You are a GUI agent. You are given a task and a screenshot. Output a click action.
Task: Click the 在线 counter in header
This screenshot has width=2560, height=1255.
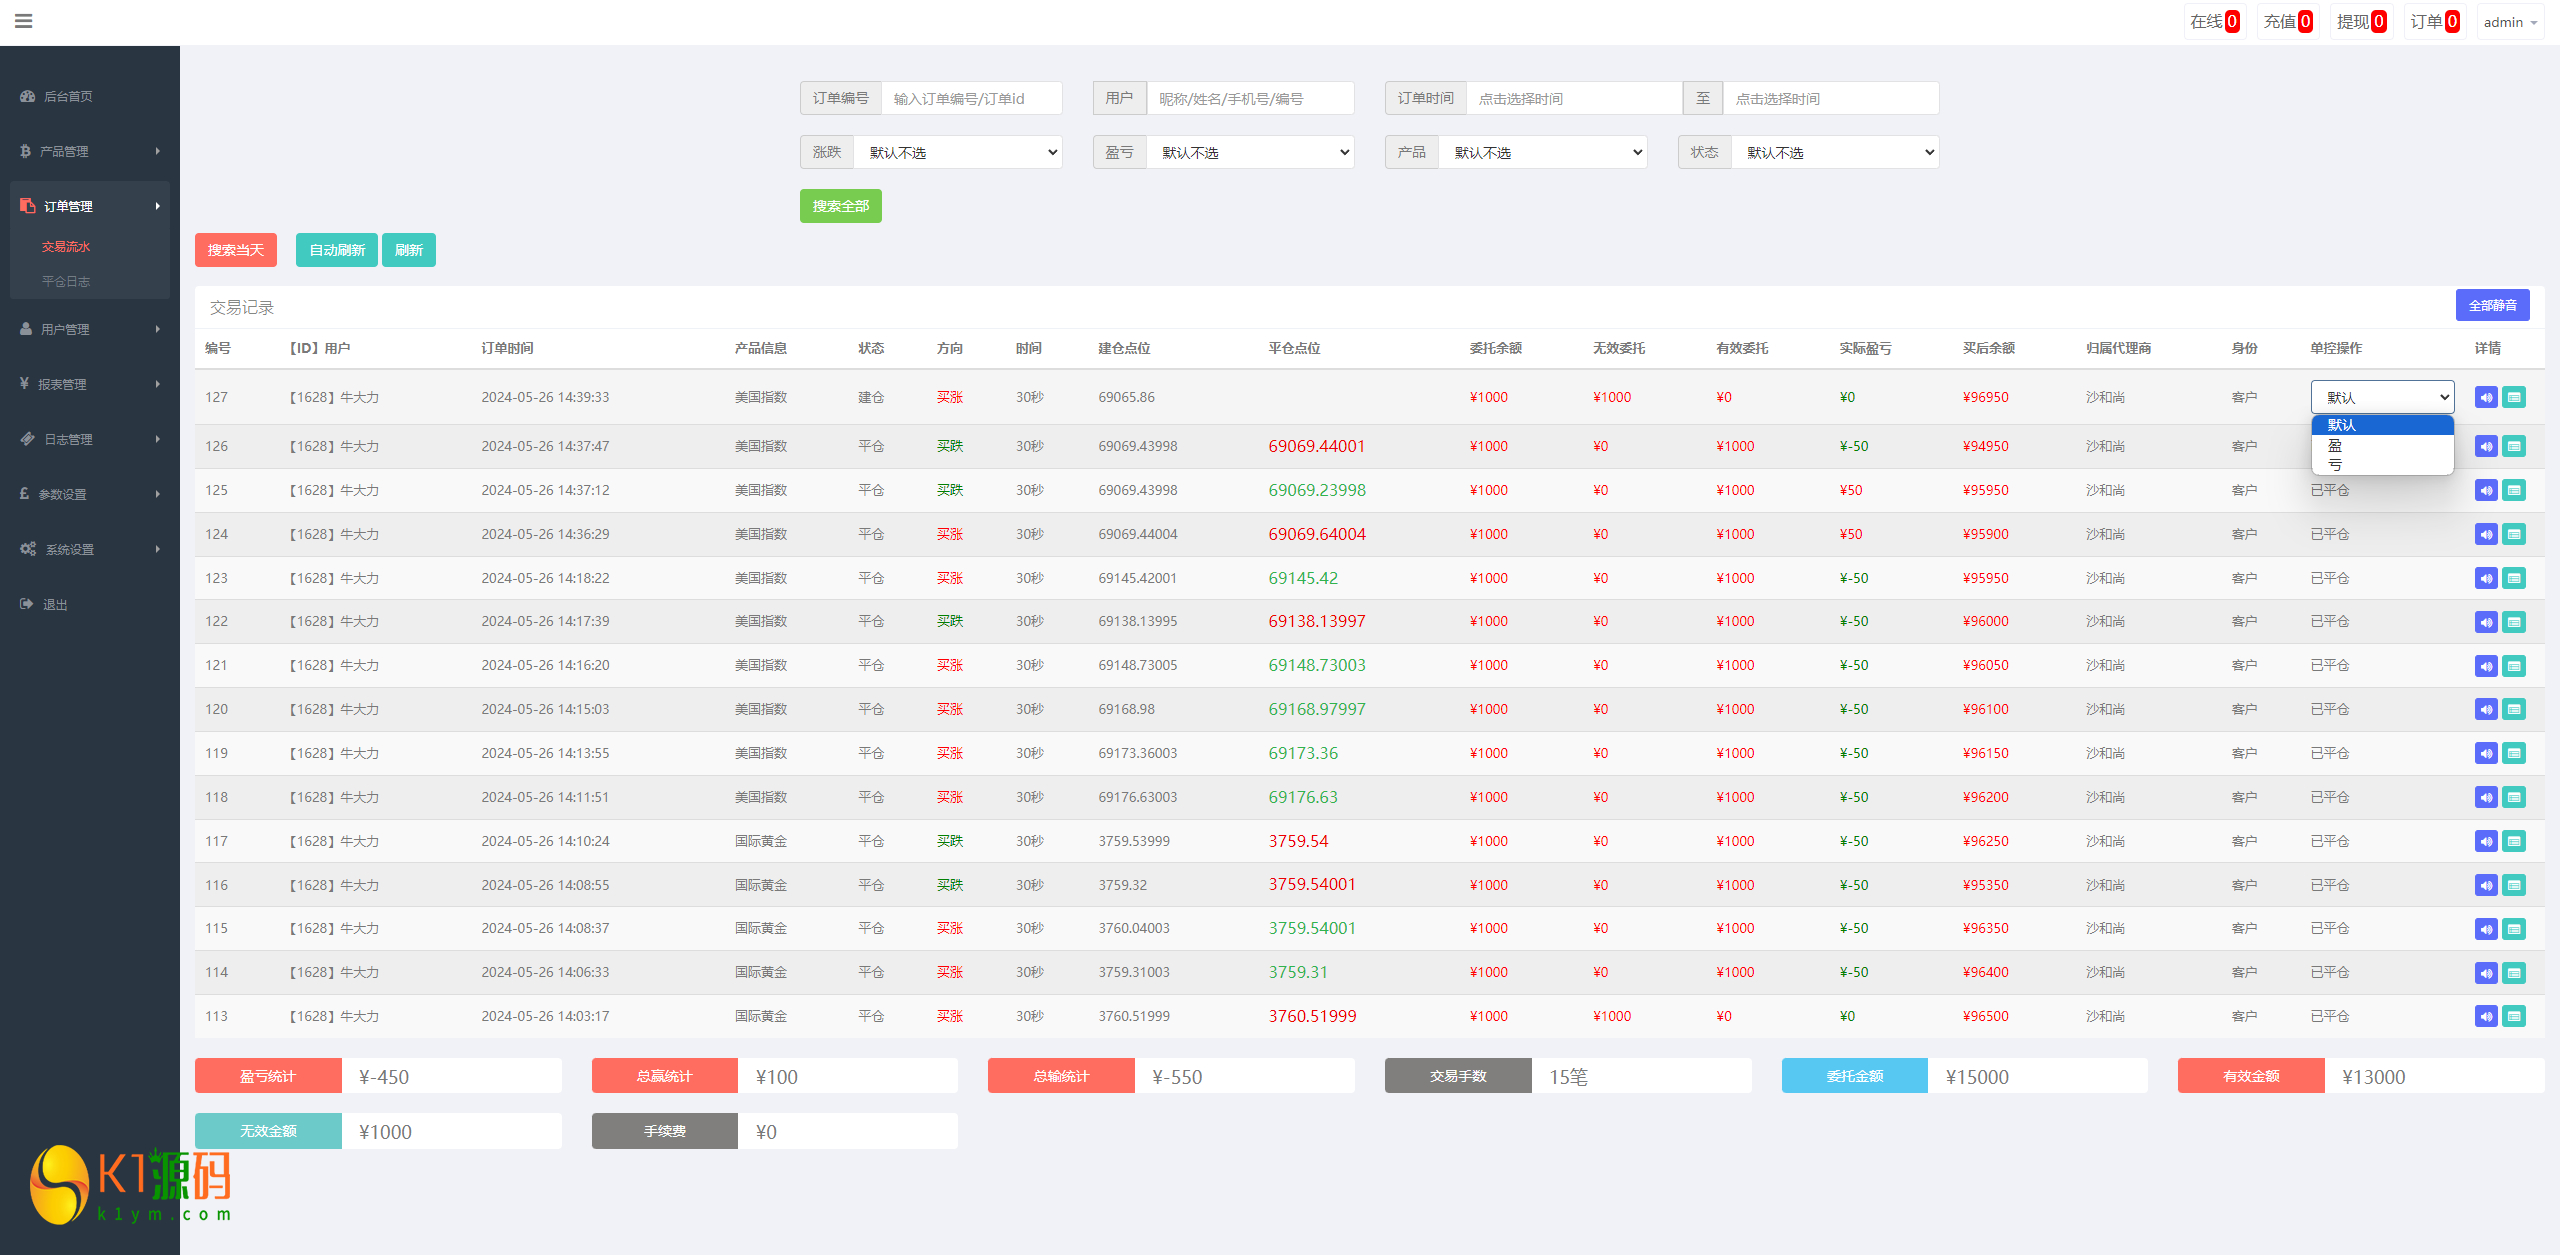pyautogui.click(x=2214, y=22)
